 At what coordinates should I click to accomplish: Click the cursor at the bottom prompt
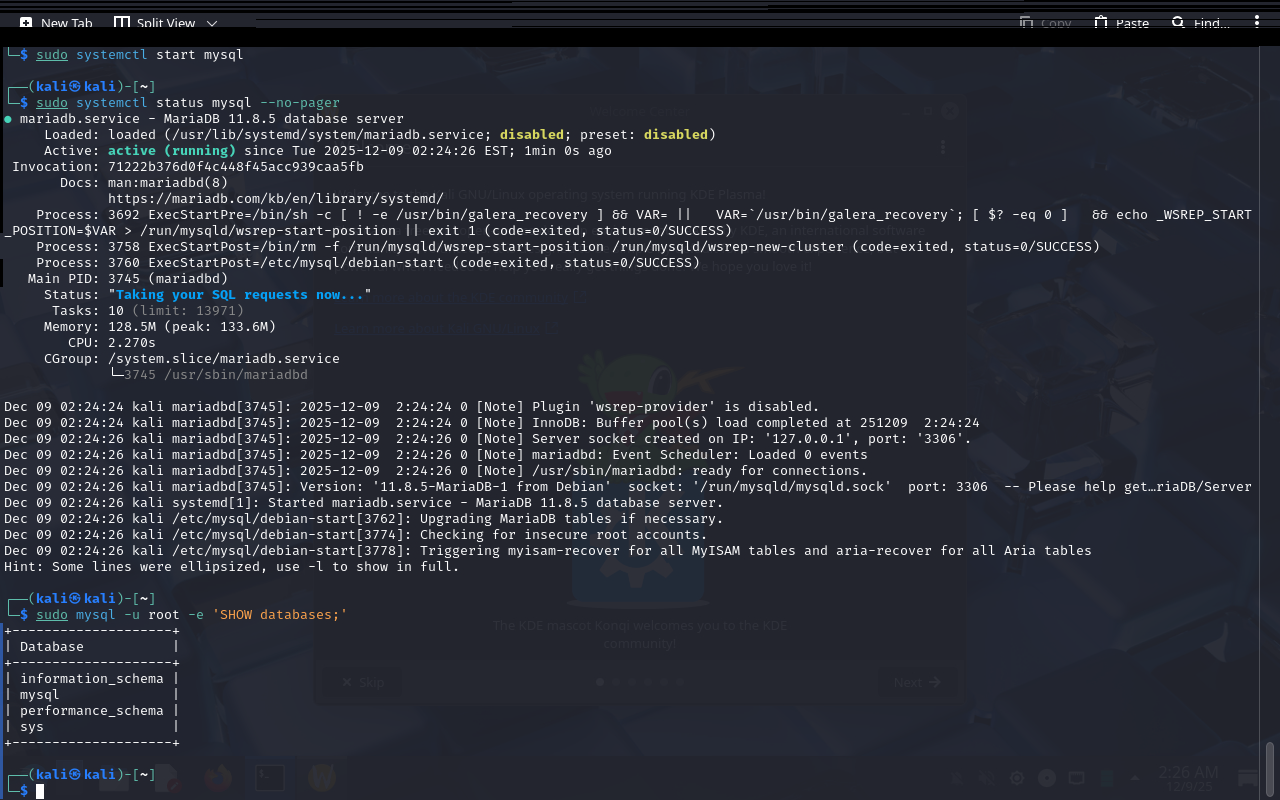coord(40,791)
